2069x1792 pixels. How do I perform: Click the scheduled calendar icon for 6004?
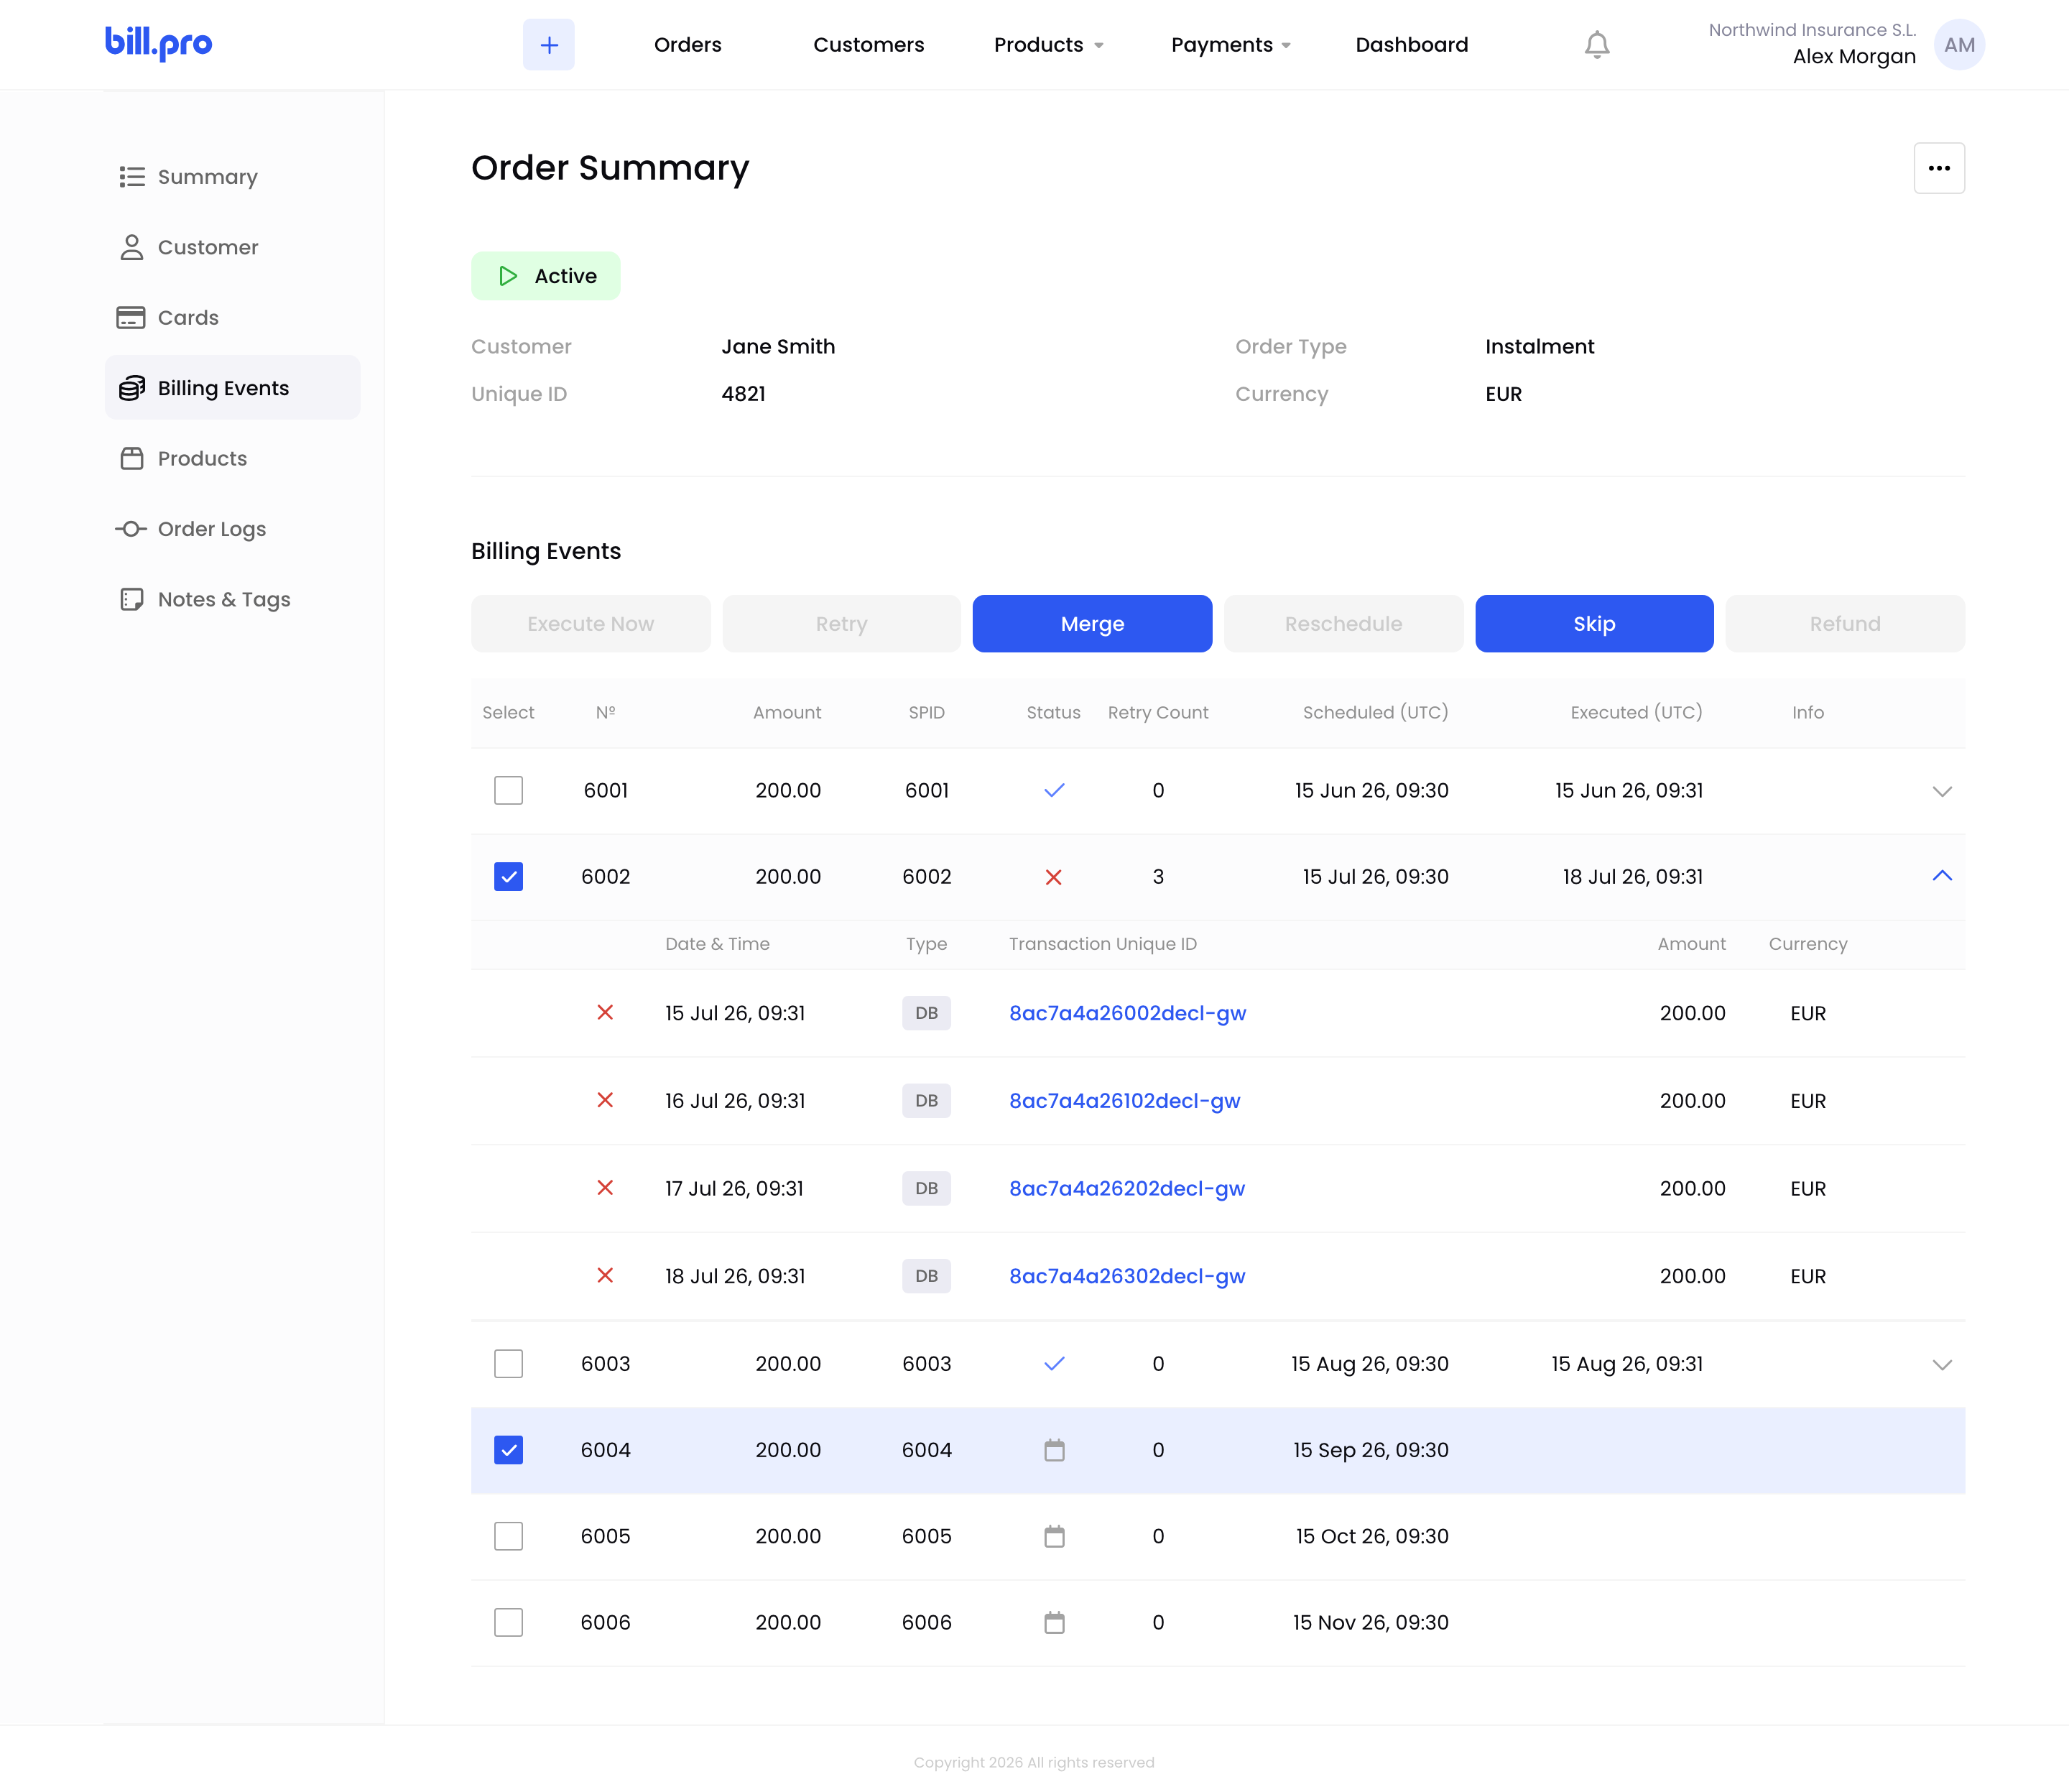(x=1054, y=1450)
